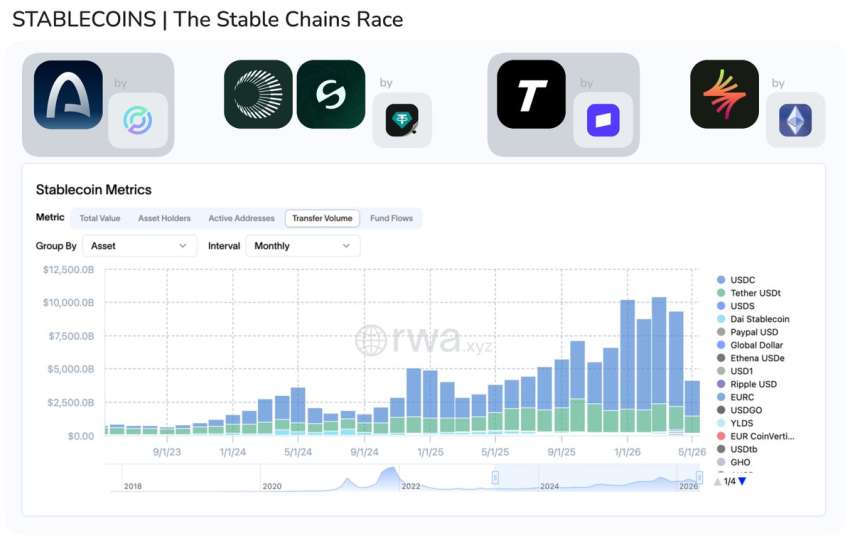This screenshot has width=850, height=541.
Task: Select the Plasma swirl logo icon
Action: click(x=258, y=94)
